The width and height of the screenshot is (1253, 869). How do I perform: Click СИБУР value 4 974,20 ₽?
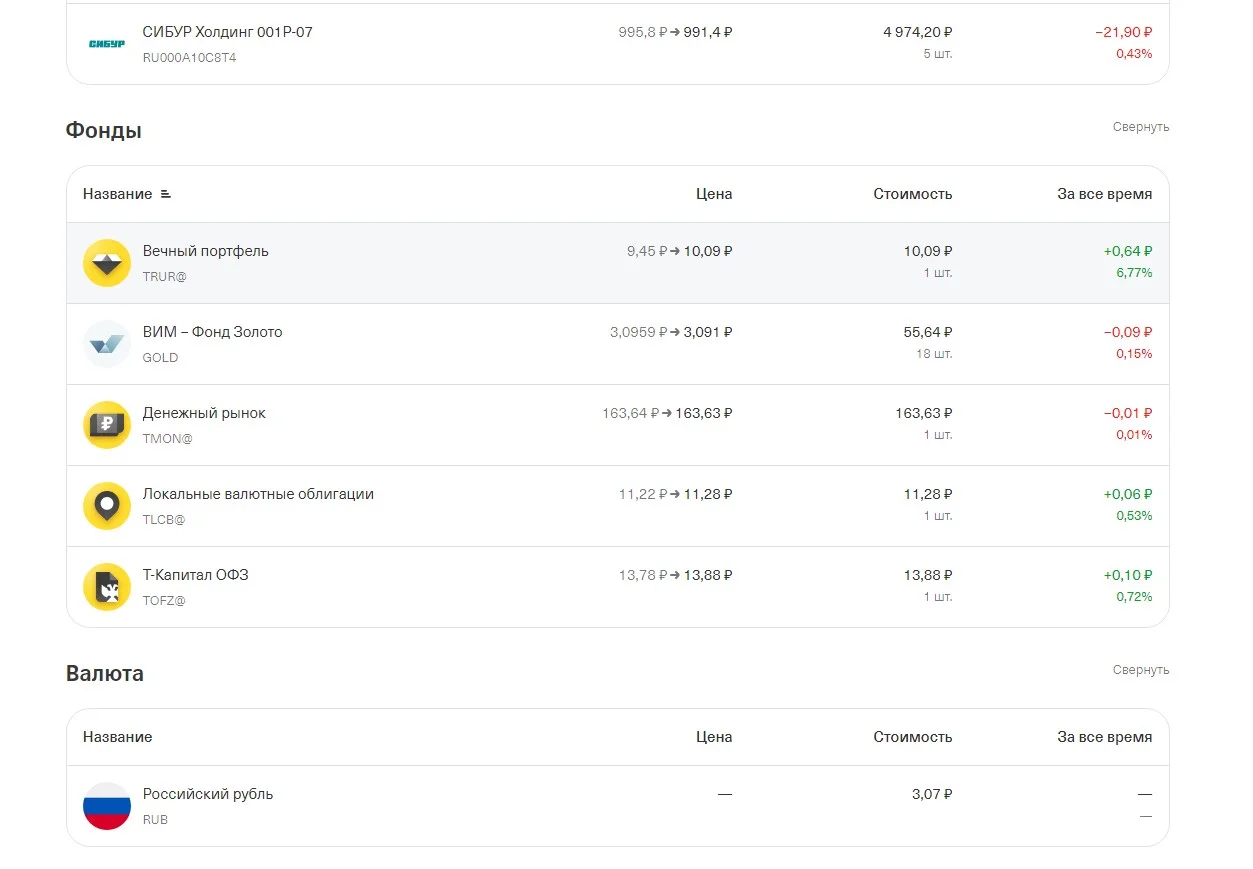point(918,32)
